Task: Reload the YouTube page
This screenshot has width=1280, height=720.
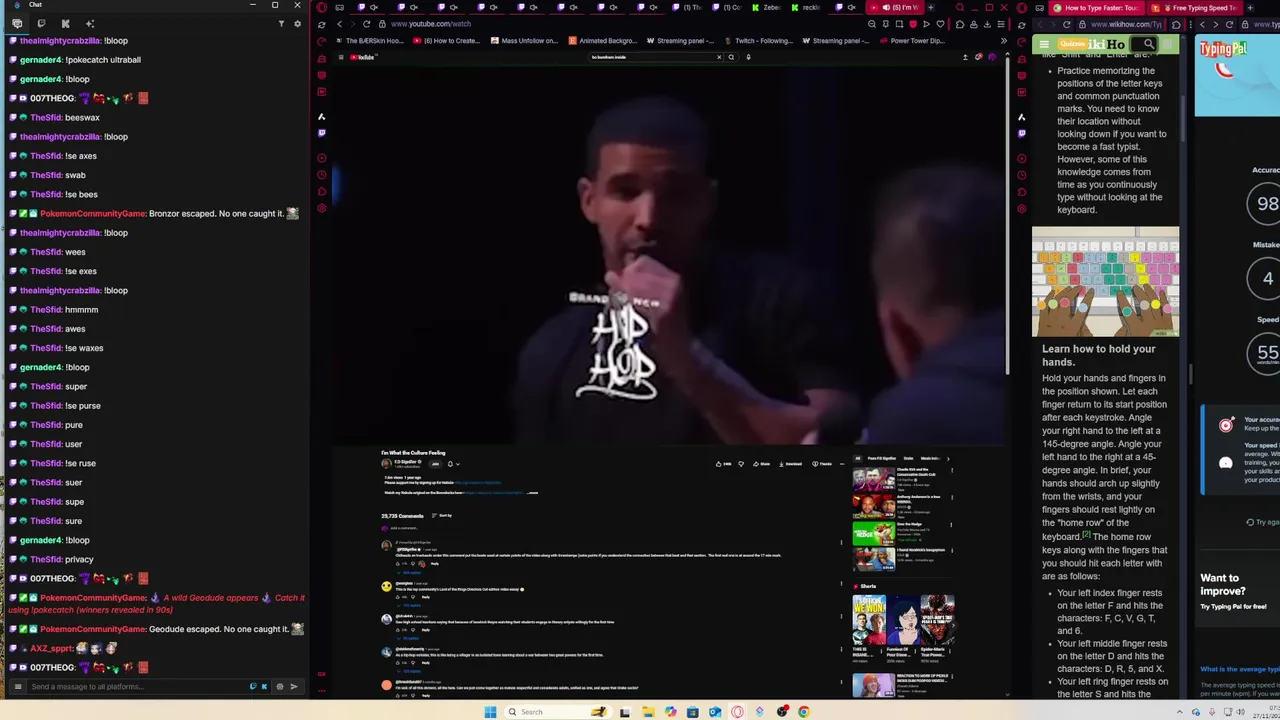Action: (366, 24)
